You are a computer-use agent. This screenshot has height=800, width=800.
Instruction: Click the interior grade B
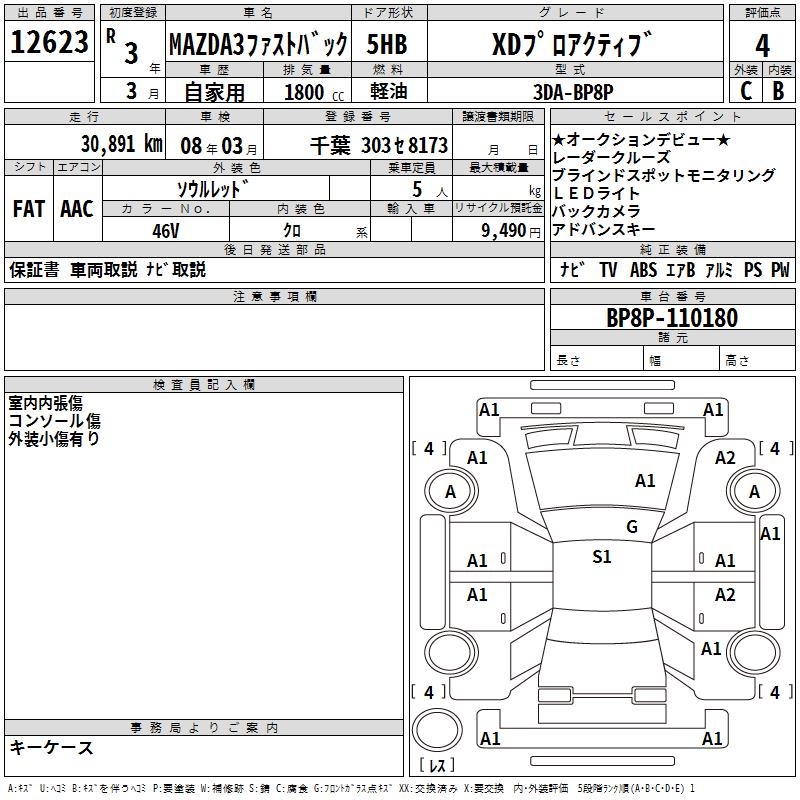tap(778, 91)
